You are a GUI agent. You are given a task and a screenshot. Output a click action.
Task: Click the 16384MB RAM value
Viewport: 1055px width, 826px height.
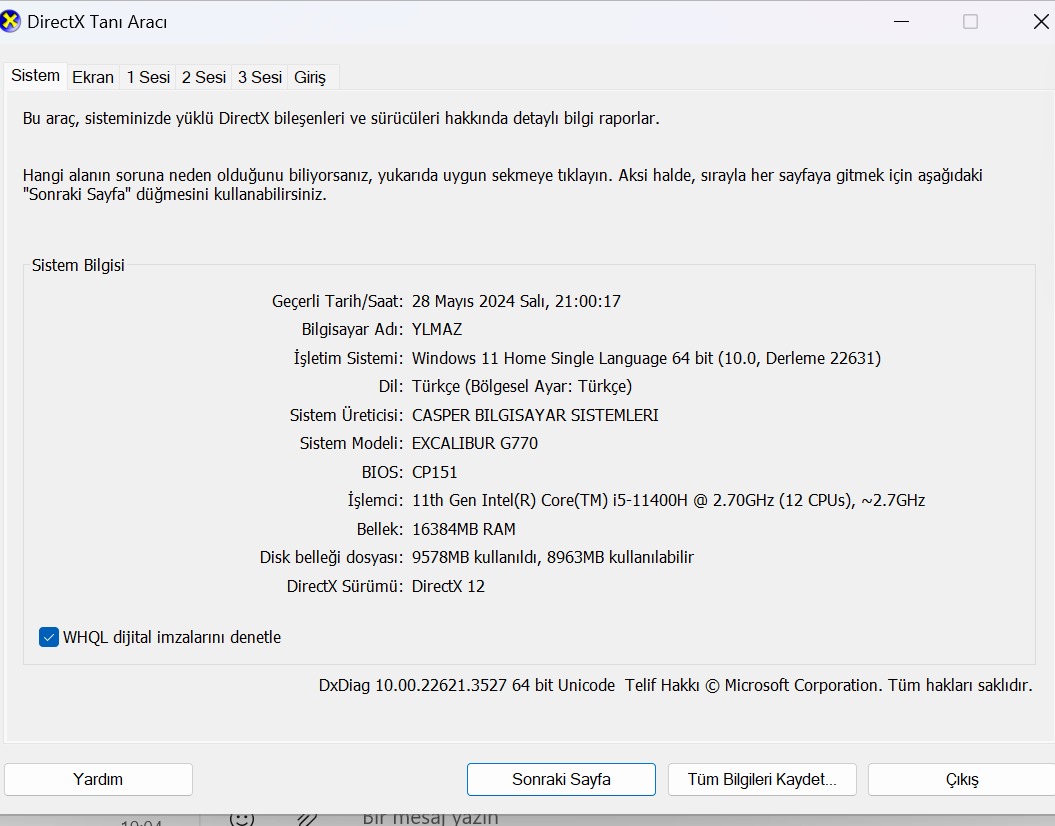[x=464, y=529]
